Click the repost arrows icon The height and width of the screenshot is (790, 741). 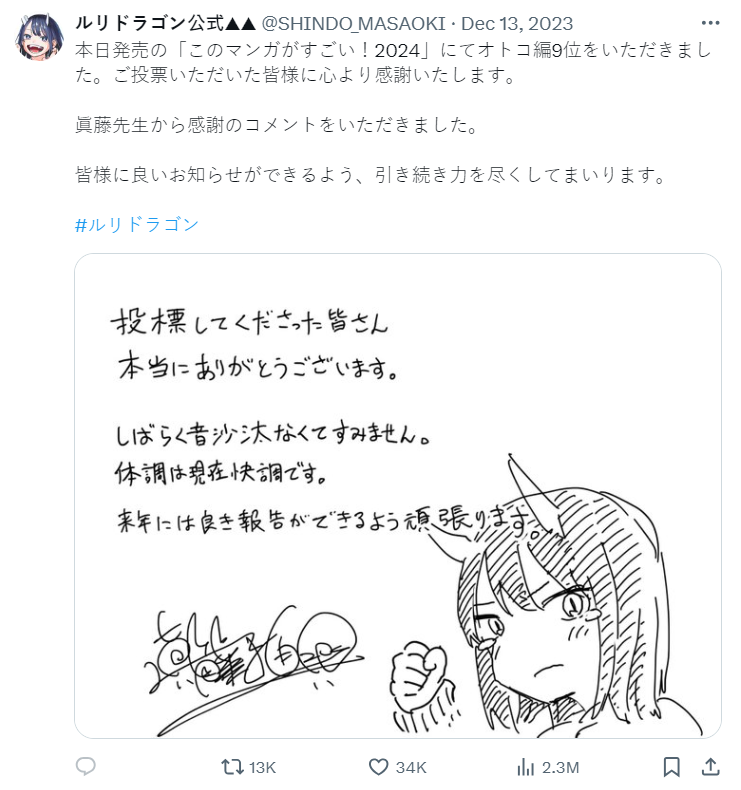click(x=232, y=767)
